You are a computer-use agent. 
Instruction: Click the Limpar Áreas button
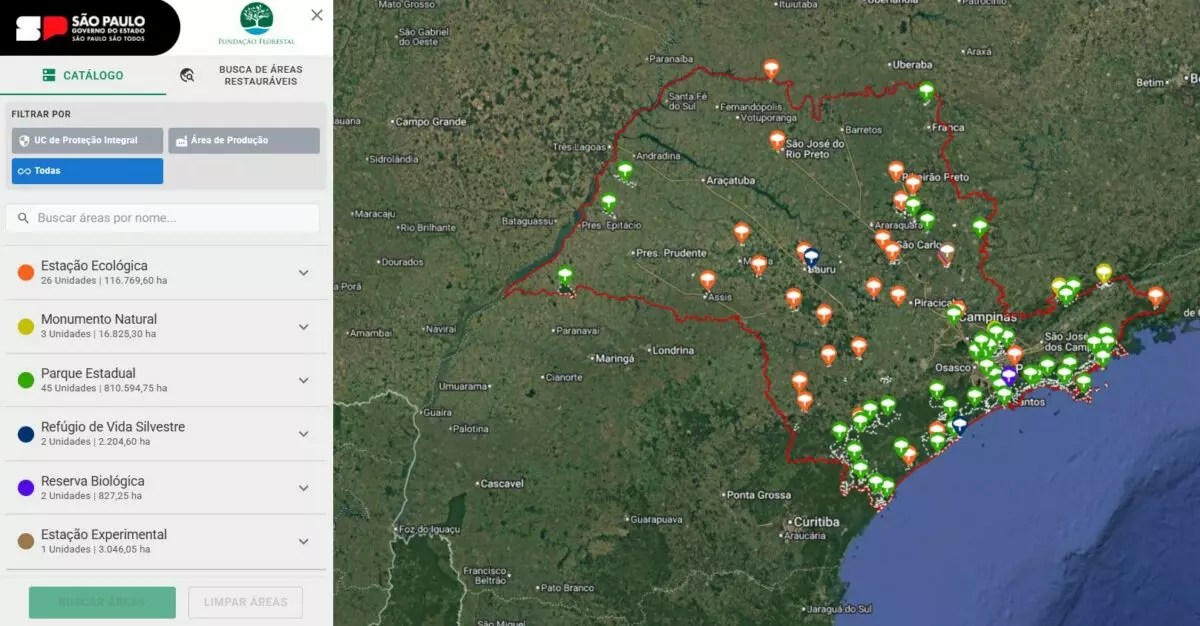coord(245,602)
